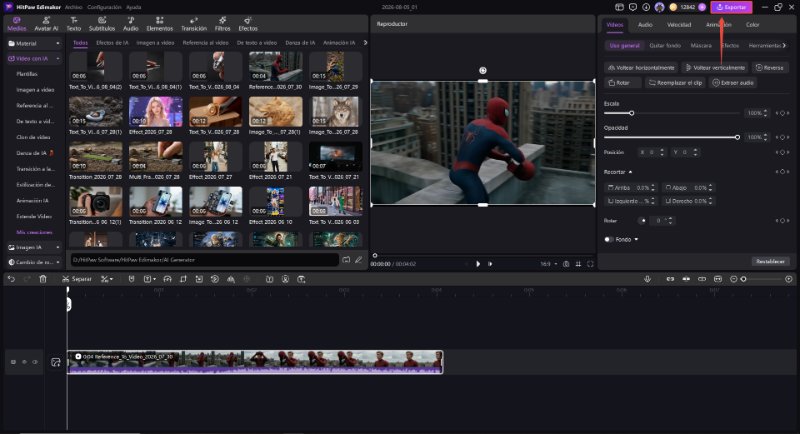Delete clip with the trash icon

pos(43,279)
